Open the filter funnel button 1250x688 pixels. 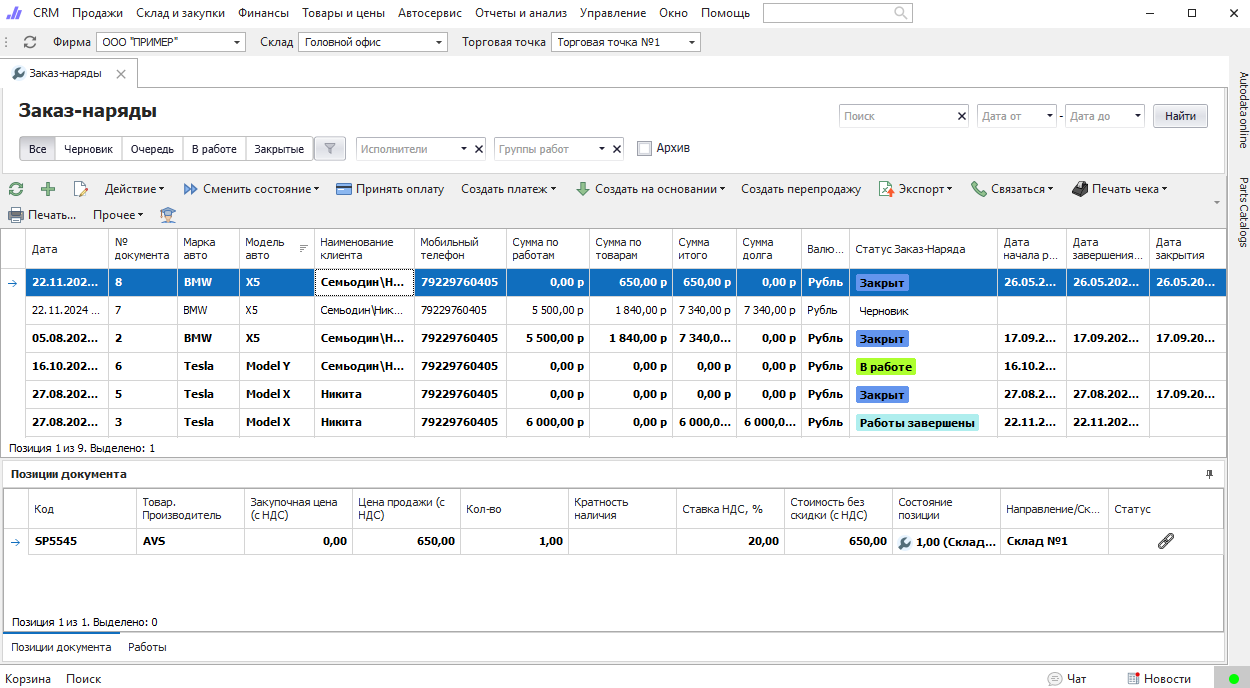[x=329, y=149]
